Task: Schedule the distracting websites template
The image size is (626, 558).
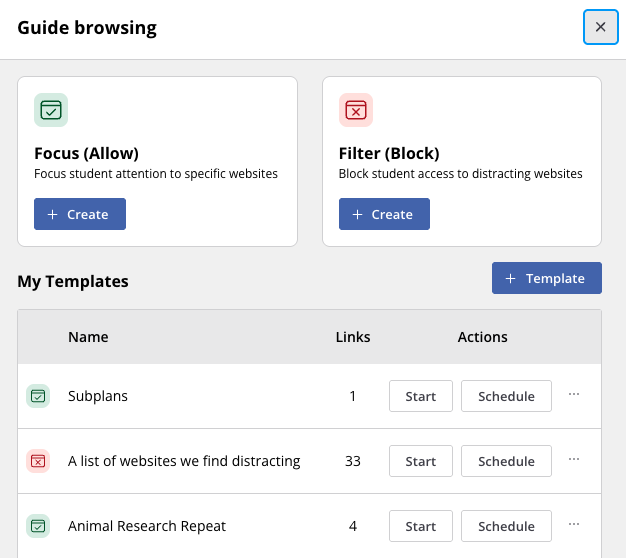Action: pos(506,461)
